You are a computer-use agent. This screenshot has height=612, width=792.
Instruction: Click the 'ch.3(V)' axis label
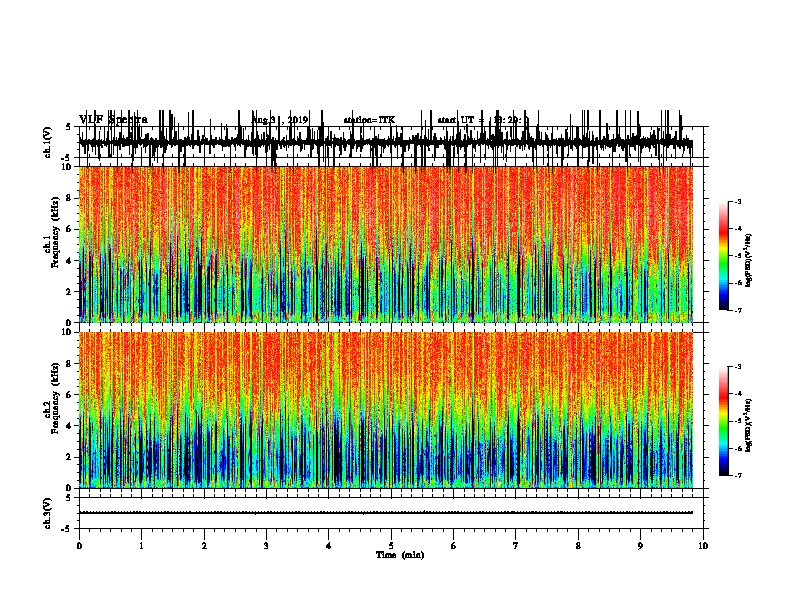[48, 513]
